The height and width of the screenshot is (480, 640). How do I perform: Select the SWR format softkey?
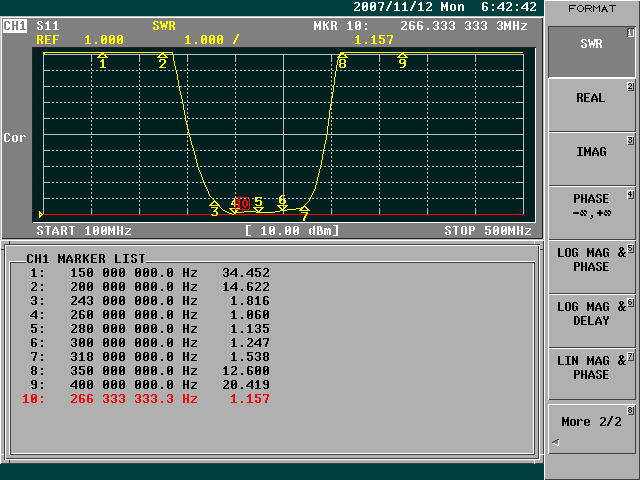point(591,52)
